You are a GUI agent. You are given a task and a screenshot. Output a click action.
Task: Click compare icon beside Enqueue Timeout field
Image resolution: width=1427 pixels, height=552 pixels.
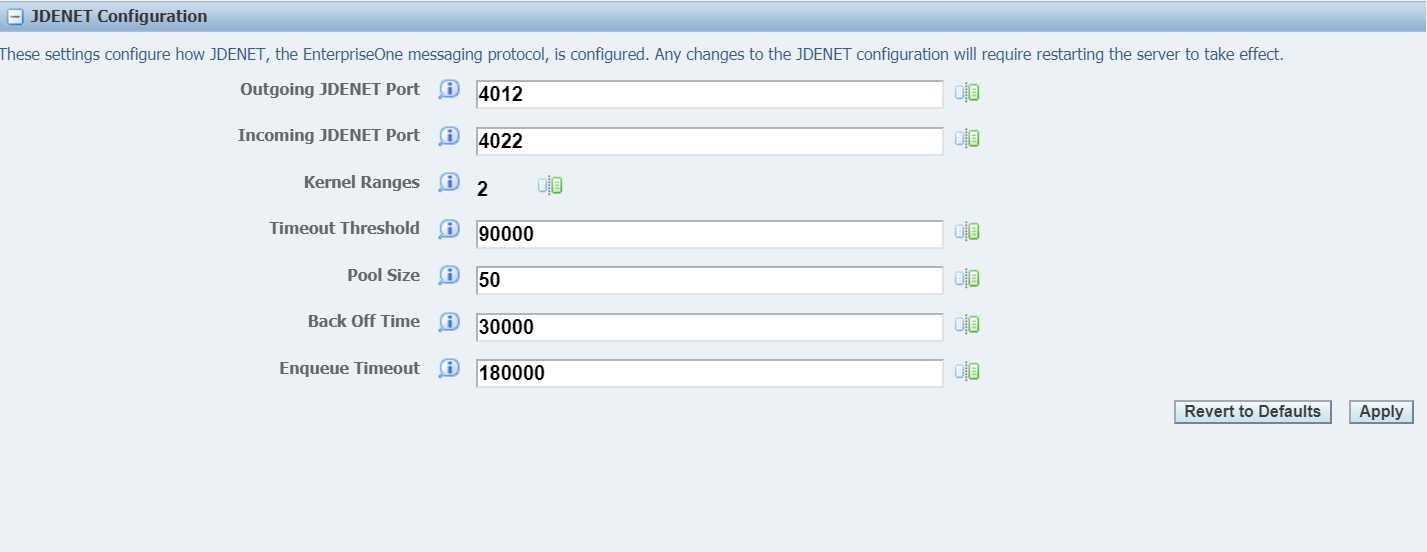click(x=966, y=371)
